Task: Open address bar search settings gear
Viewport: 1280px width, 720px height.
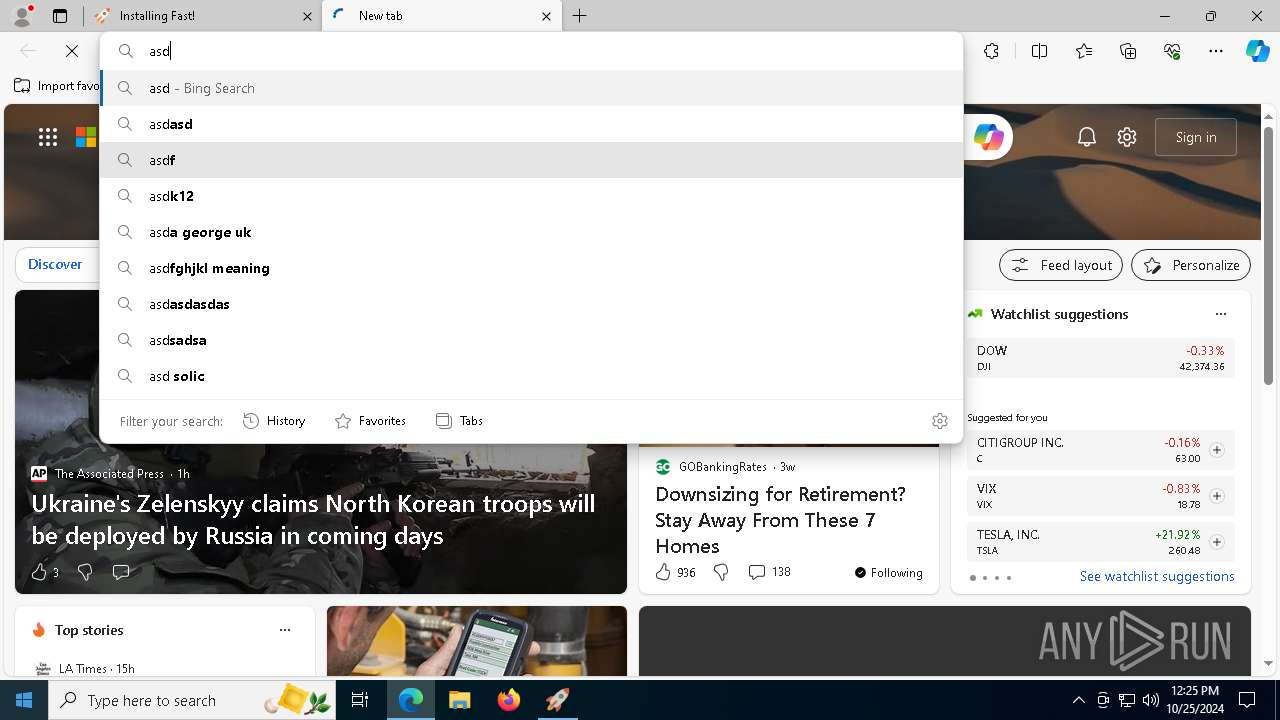Action: 939,421
